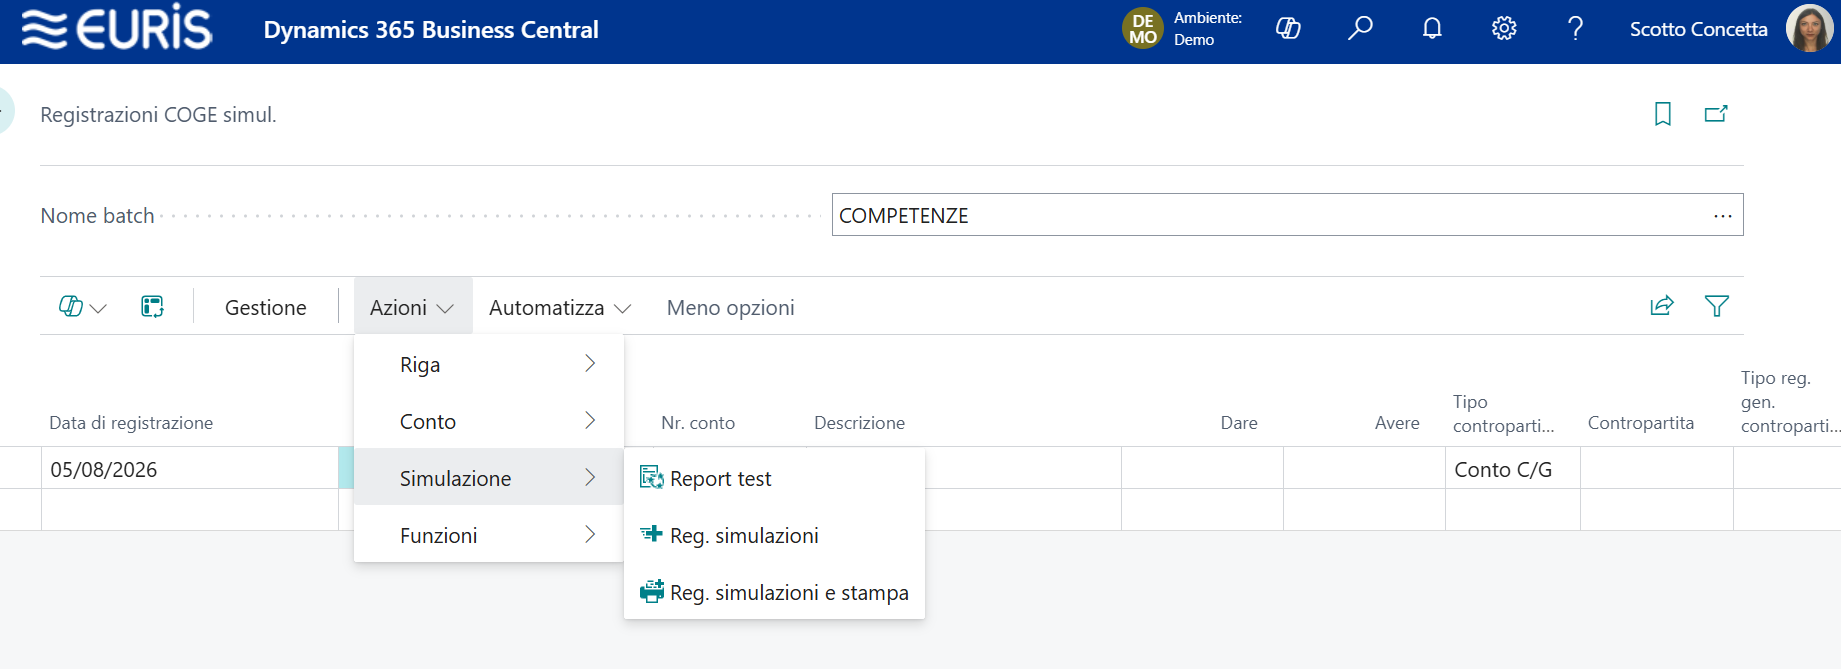Click the share icon above the table
Viewport: 1841px width, 669px height.
(x=1662, y=306)
